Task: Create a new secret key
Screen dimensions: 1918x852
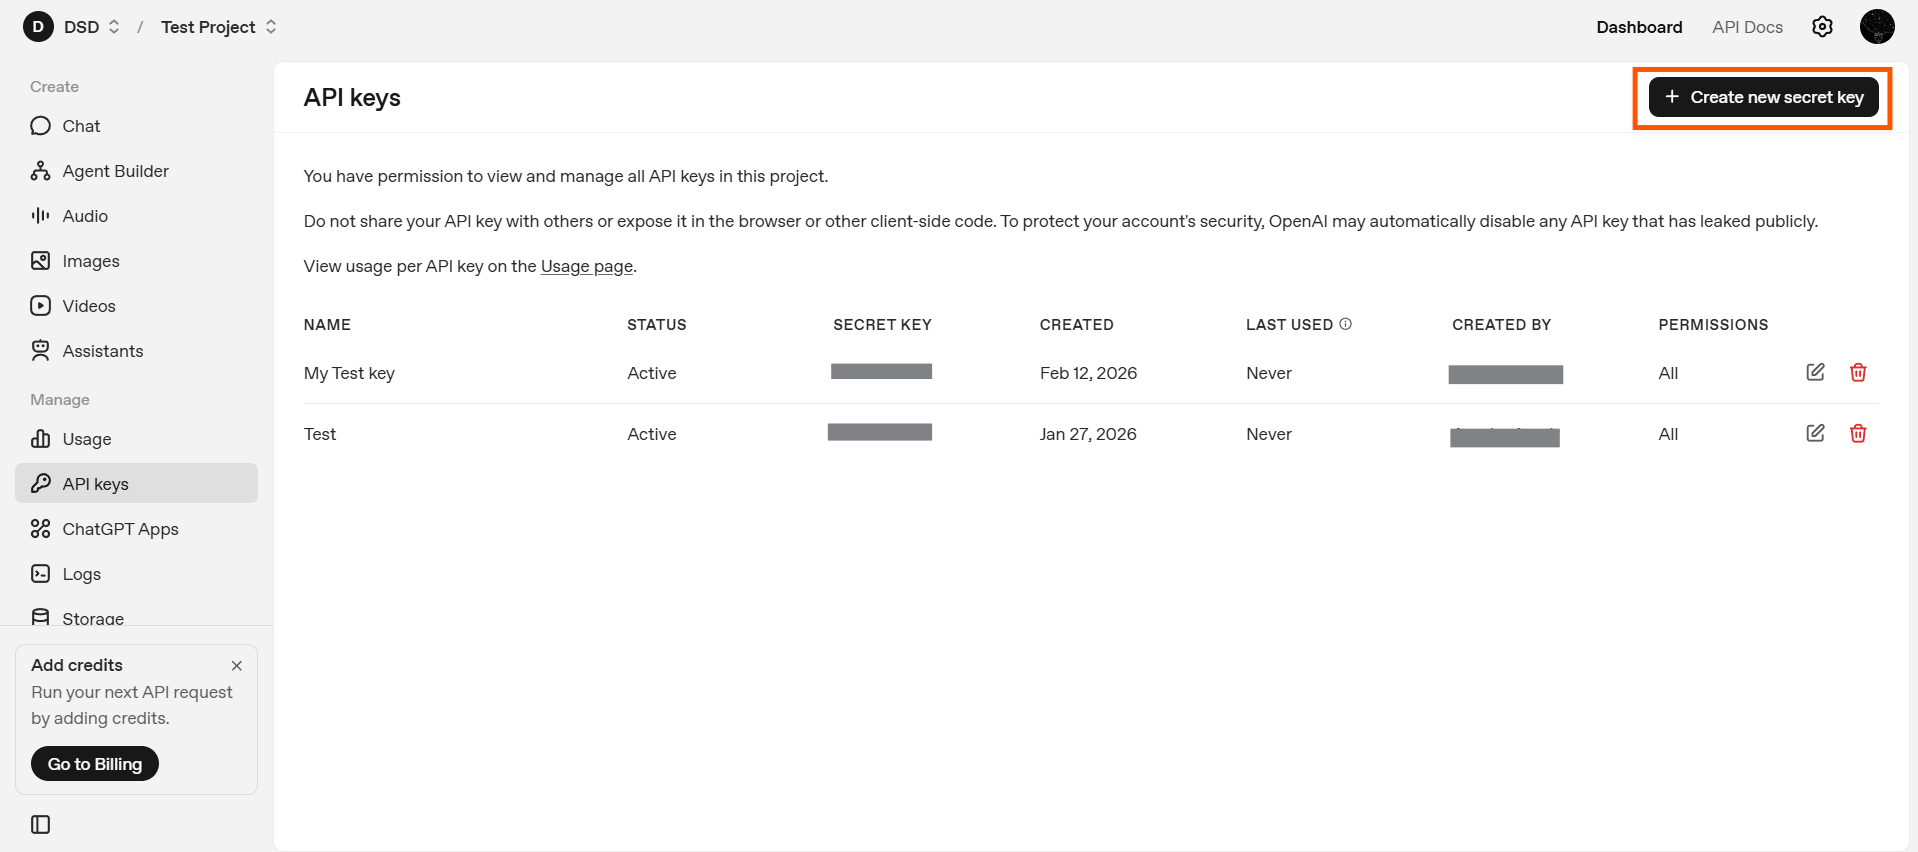Action: coord(1763,97)
